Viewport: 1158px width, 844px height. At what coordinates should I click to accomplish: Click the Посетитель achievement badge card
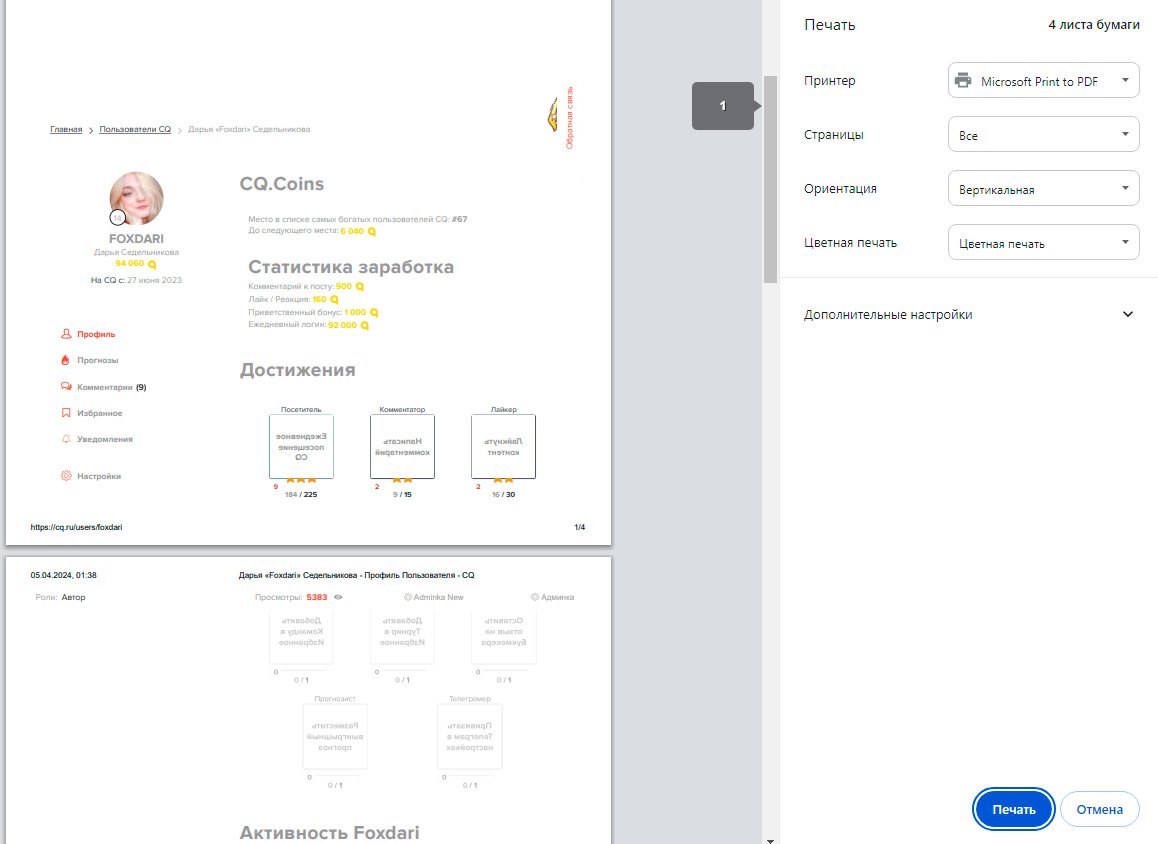click(301, 446)
